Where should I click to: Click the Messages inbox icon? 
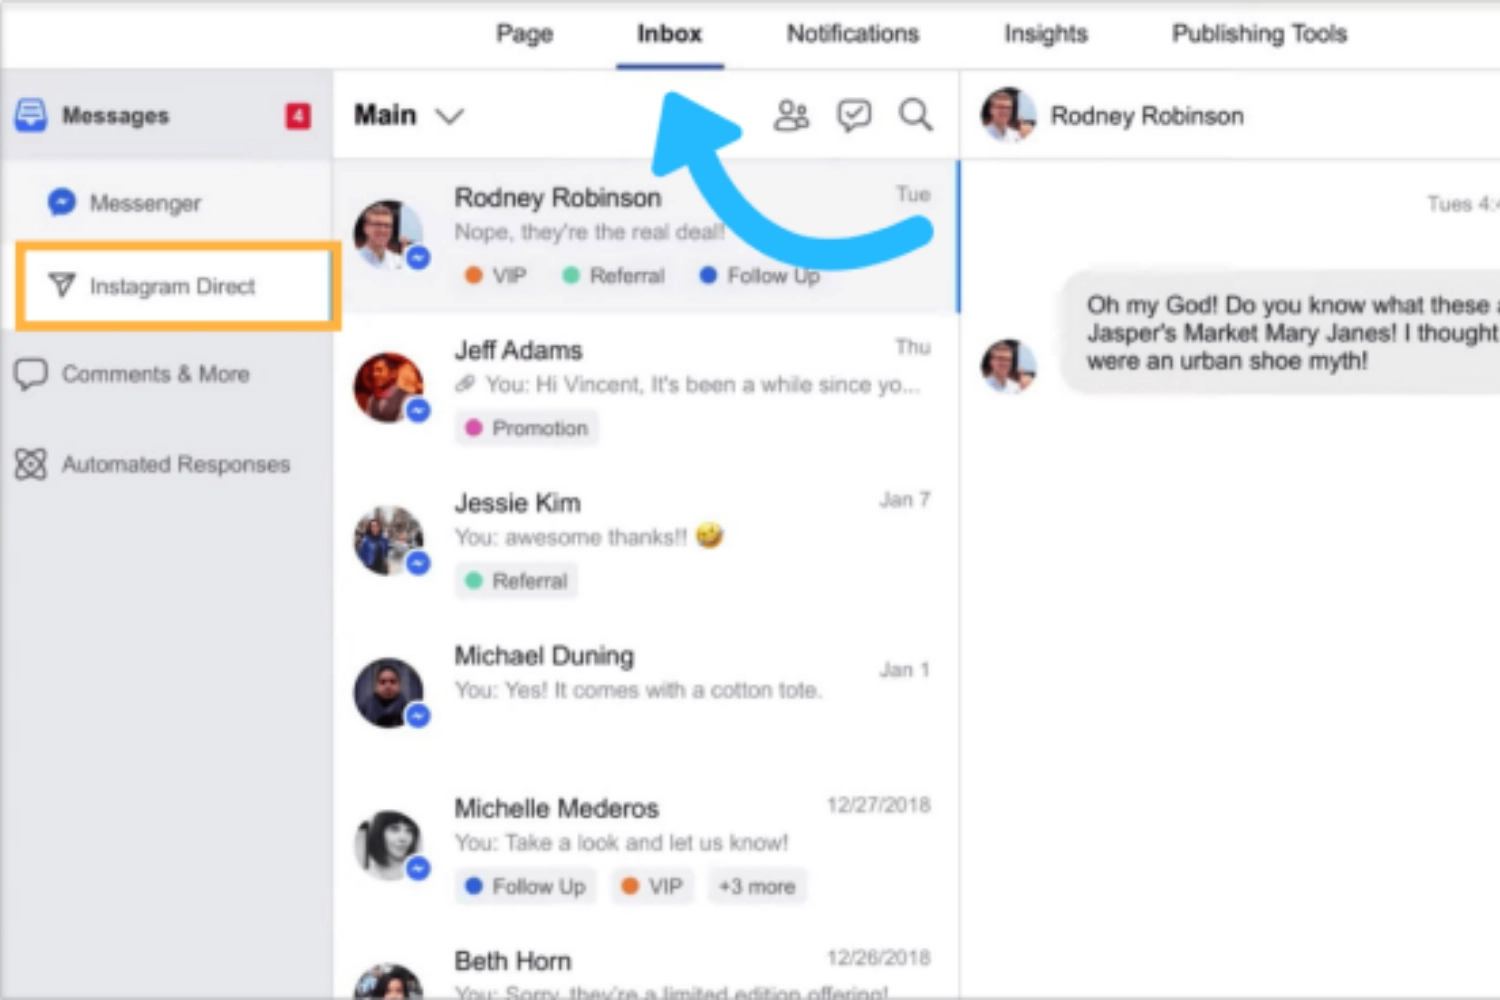click(30, 115)
